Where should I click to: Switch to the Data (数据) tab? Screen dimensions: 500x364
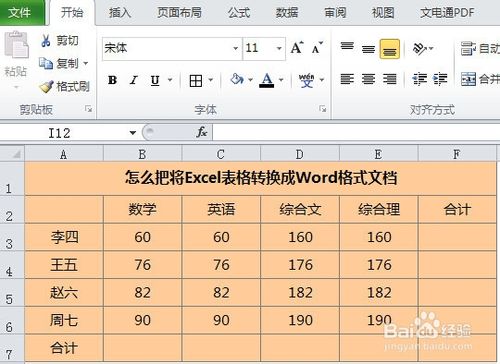(287, 13)
